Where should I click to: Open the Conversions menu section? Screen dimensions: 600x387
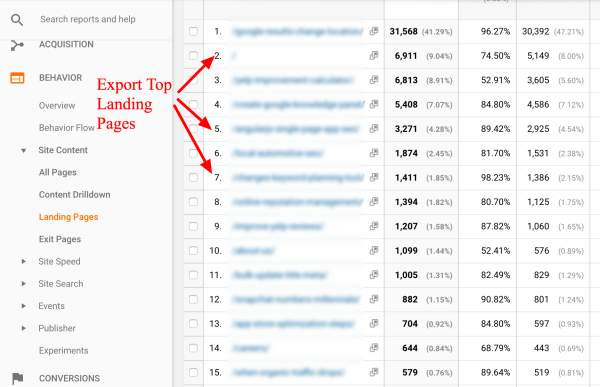pos(69,378)
